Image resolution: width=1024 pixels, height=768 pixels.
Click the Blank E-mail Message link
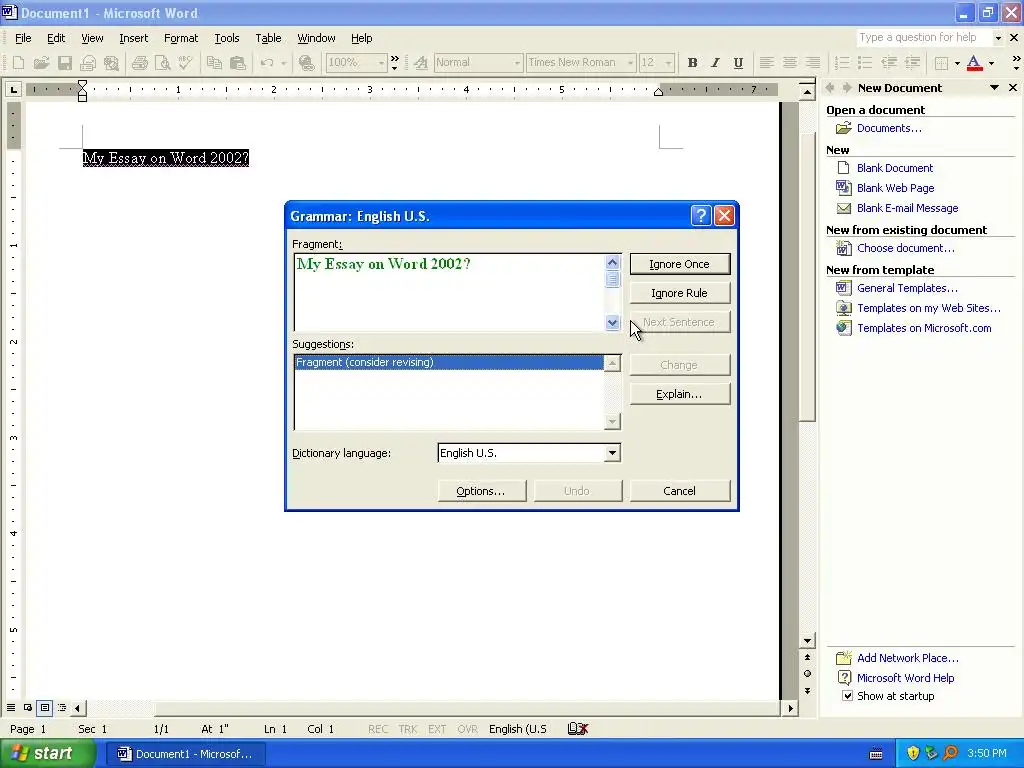(x=907, y=208)
